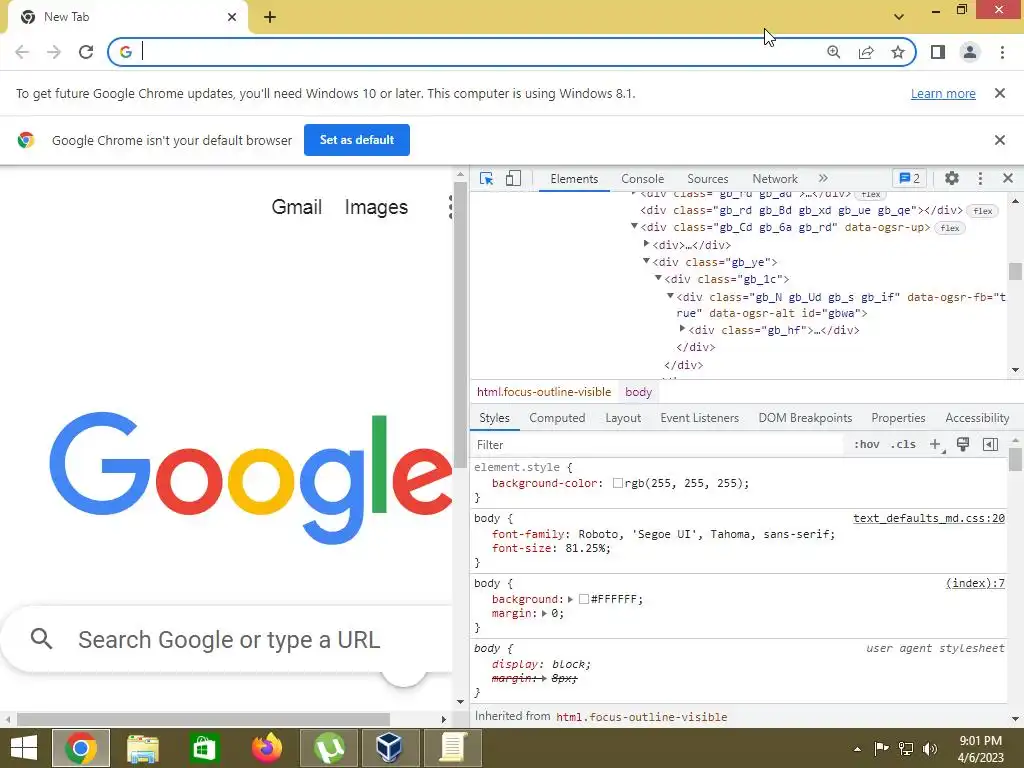Switch to the Sources tab
This screenshot has height=768, width=1024.
[x=707, y=179]
